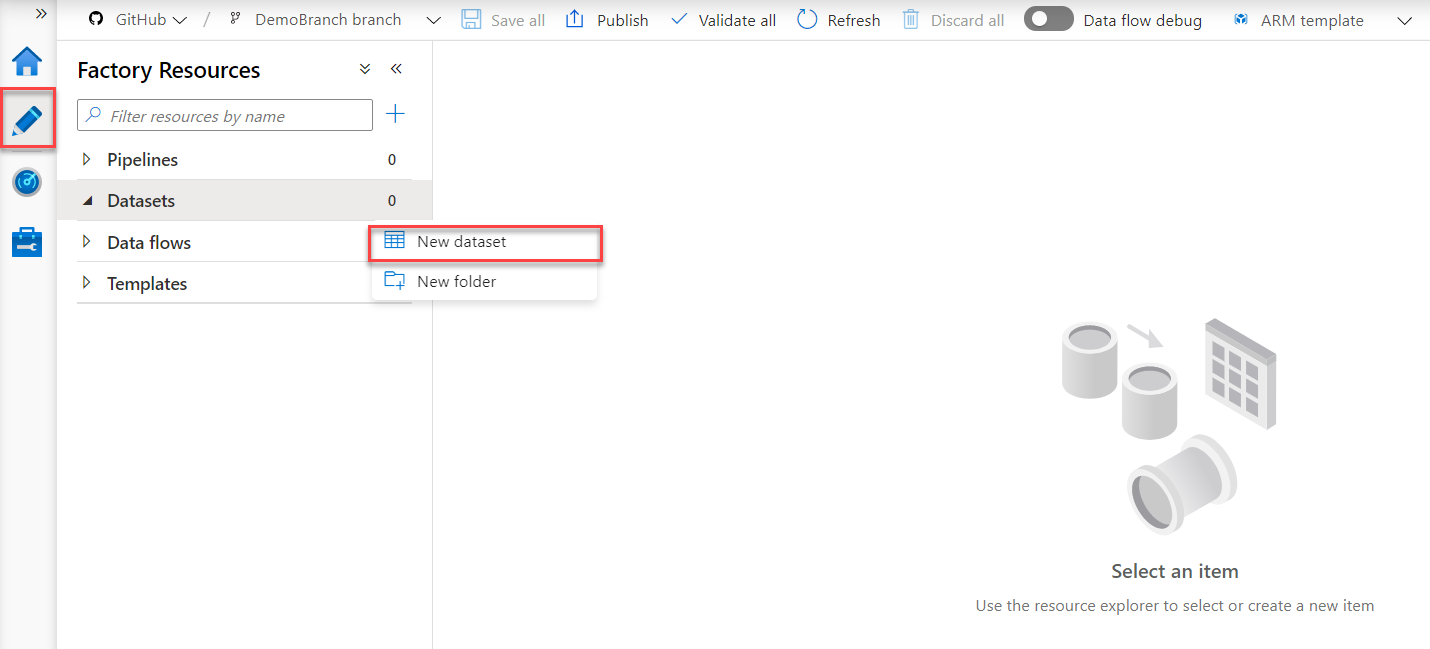The width and height of the screenshot is (1430, 649).
Task: Open the Manage toolbox icon
Action: coord(27,242)
